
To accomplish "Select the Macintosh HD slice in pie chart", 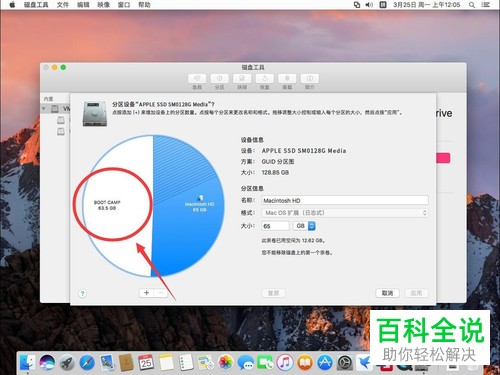I will (x=199, y=207).
